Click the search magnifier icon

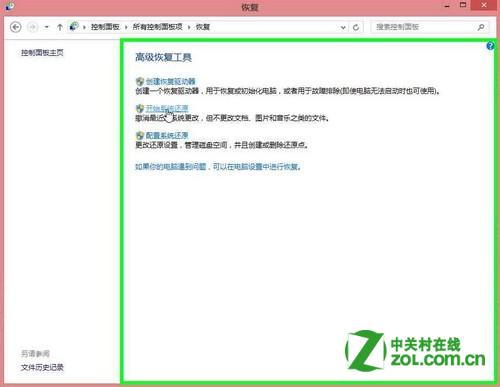click(481, 27)
